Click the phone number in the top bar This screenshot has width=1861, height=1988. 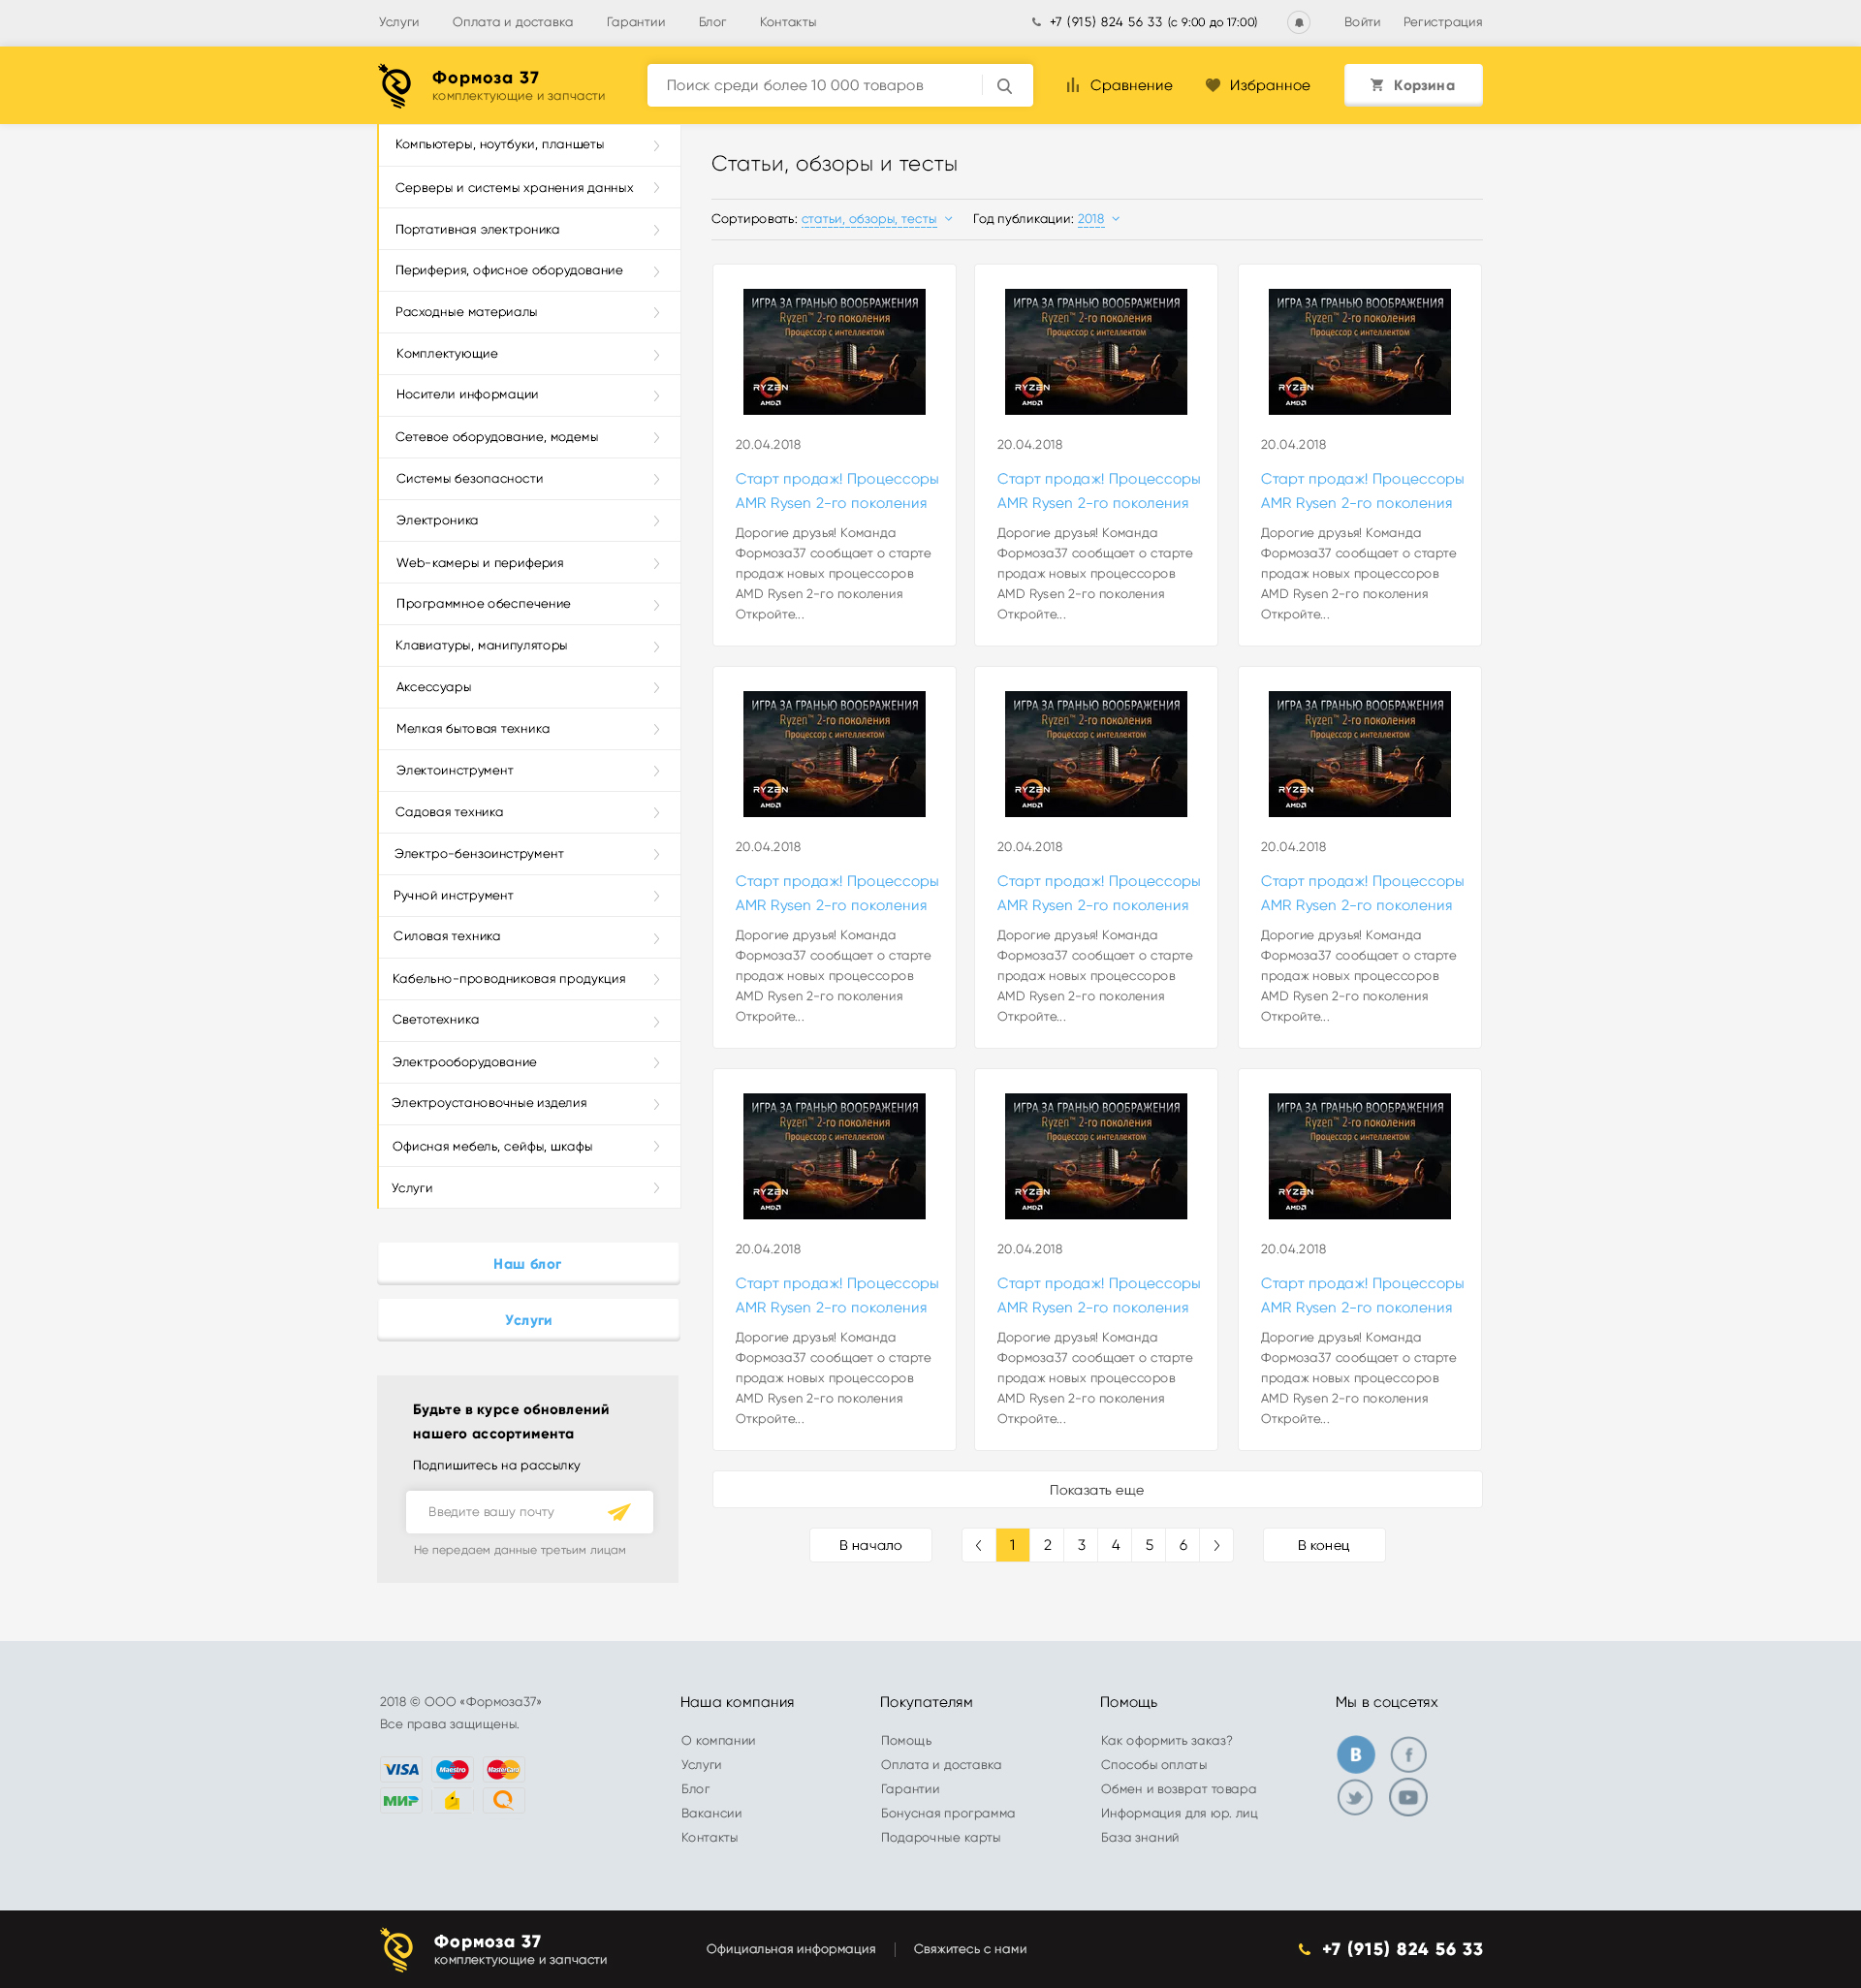1105,22
